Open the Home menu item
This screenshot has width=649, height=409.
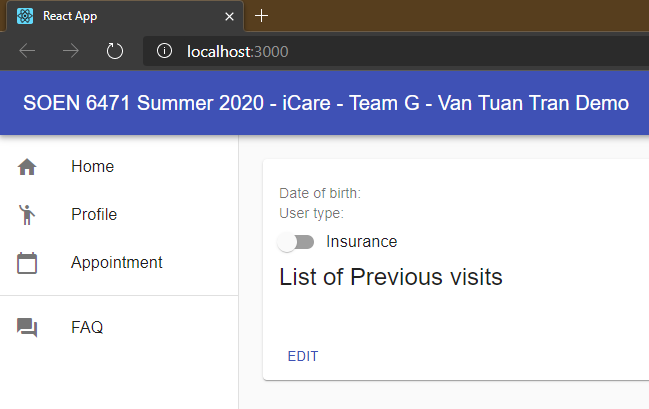[x=119, y=166]
